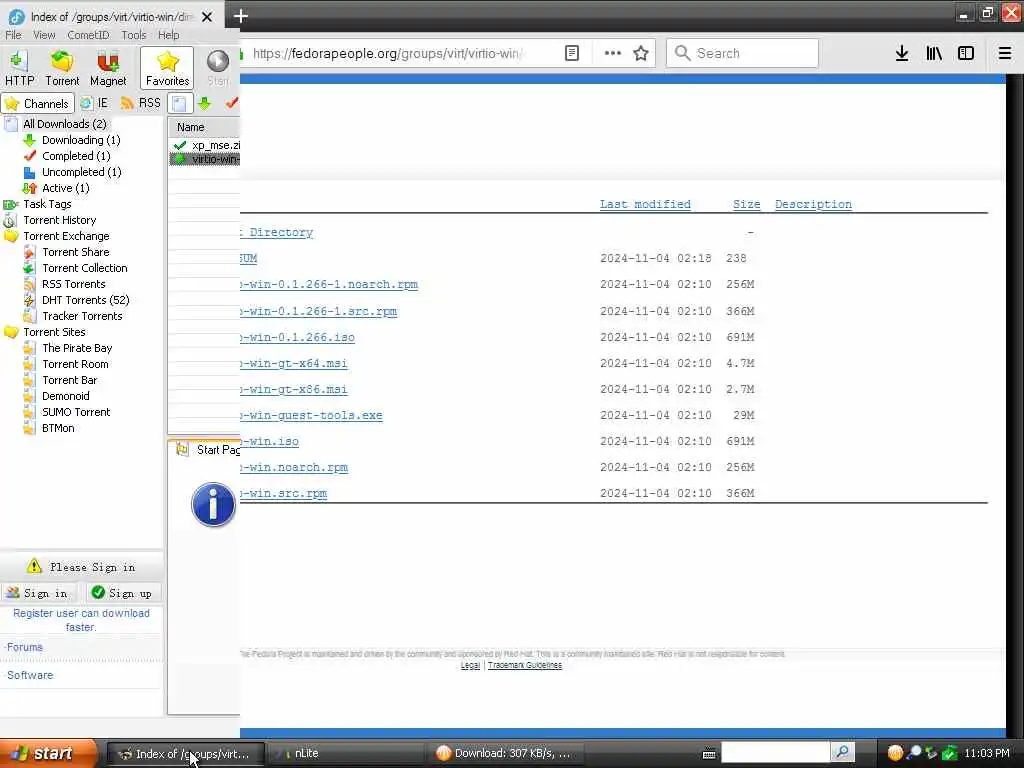Click the HTTP download toolbar icon
Image resolution: width=1024 pixels, height=768 pixels.
point(20,68)
